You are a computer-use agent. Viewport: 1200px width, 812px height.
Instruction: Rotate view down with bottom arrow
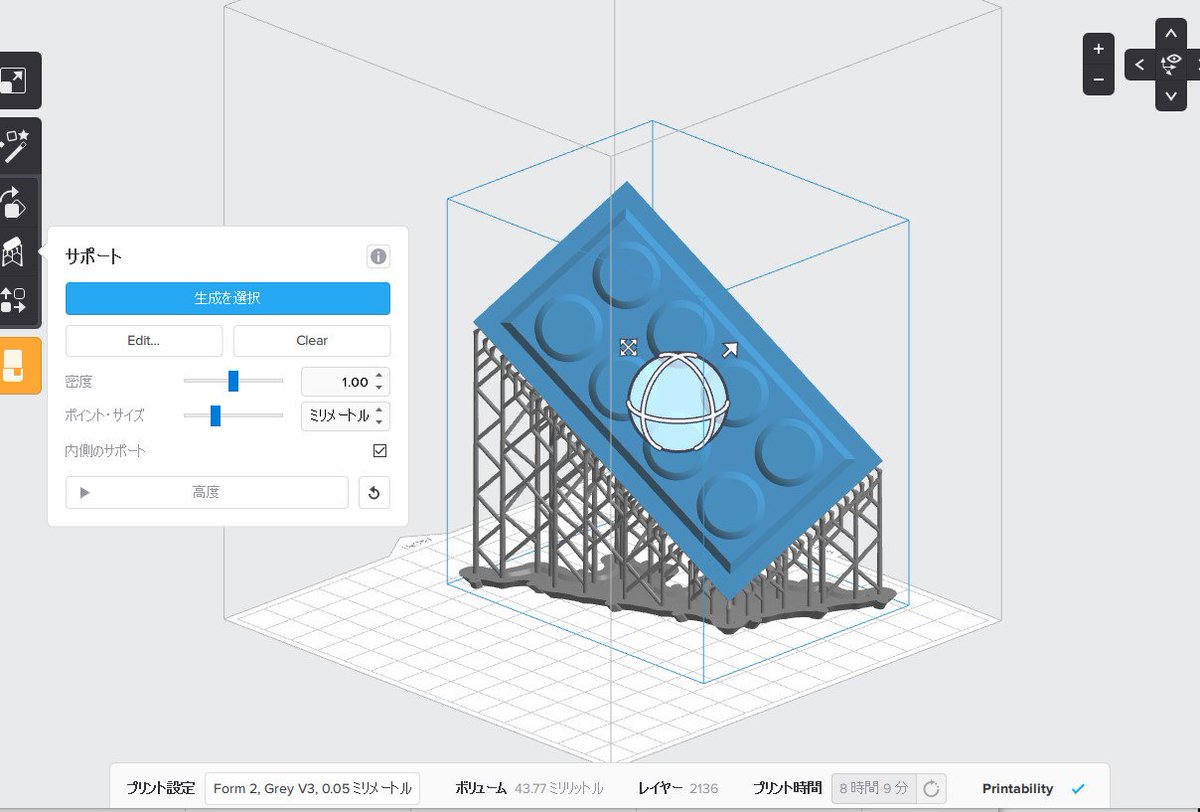tap(1171, 96)
